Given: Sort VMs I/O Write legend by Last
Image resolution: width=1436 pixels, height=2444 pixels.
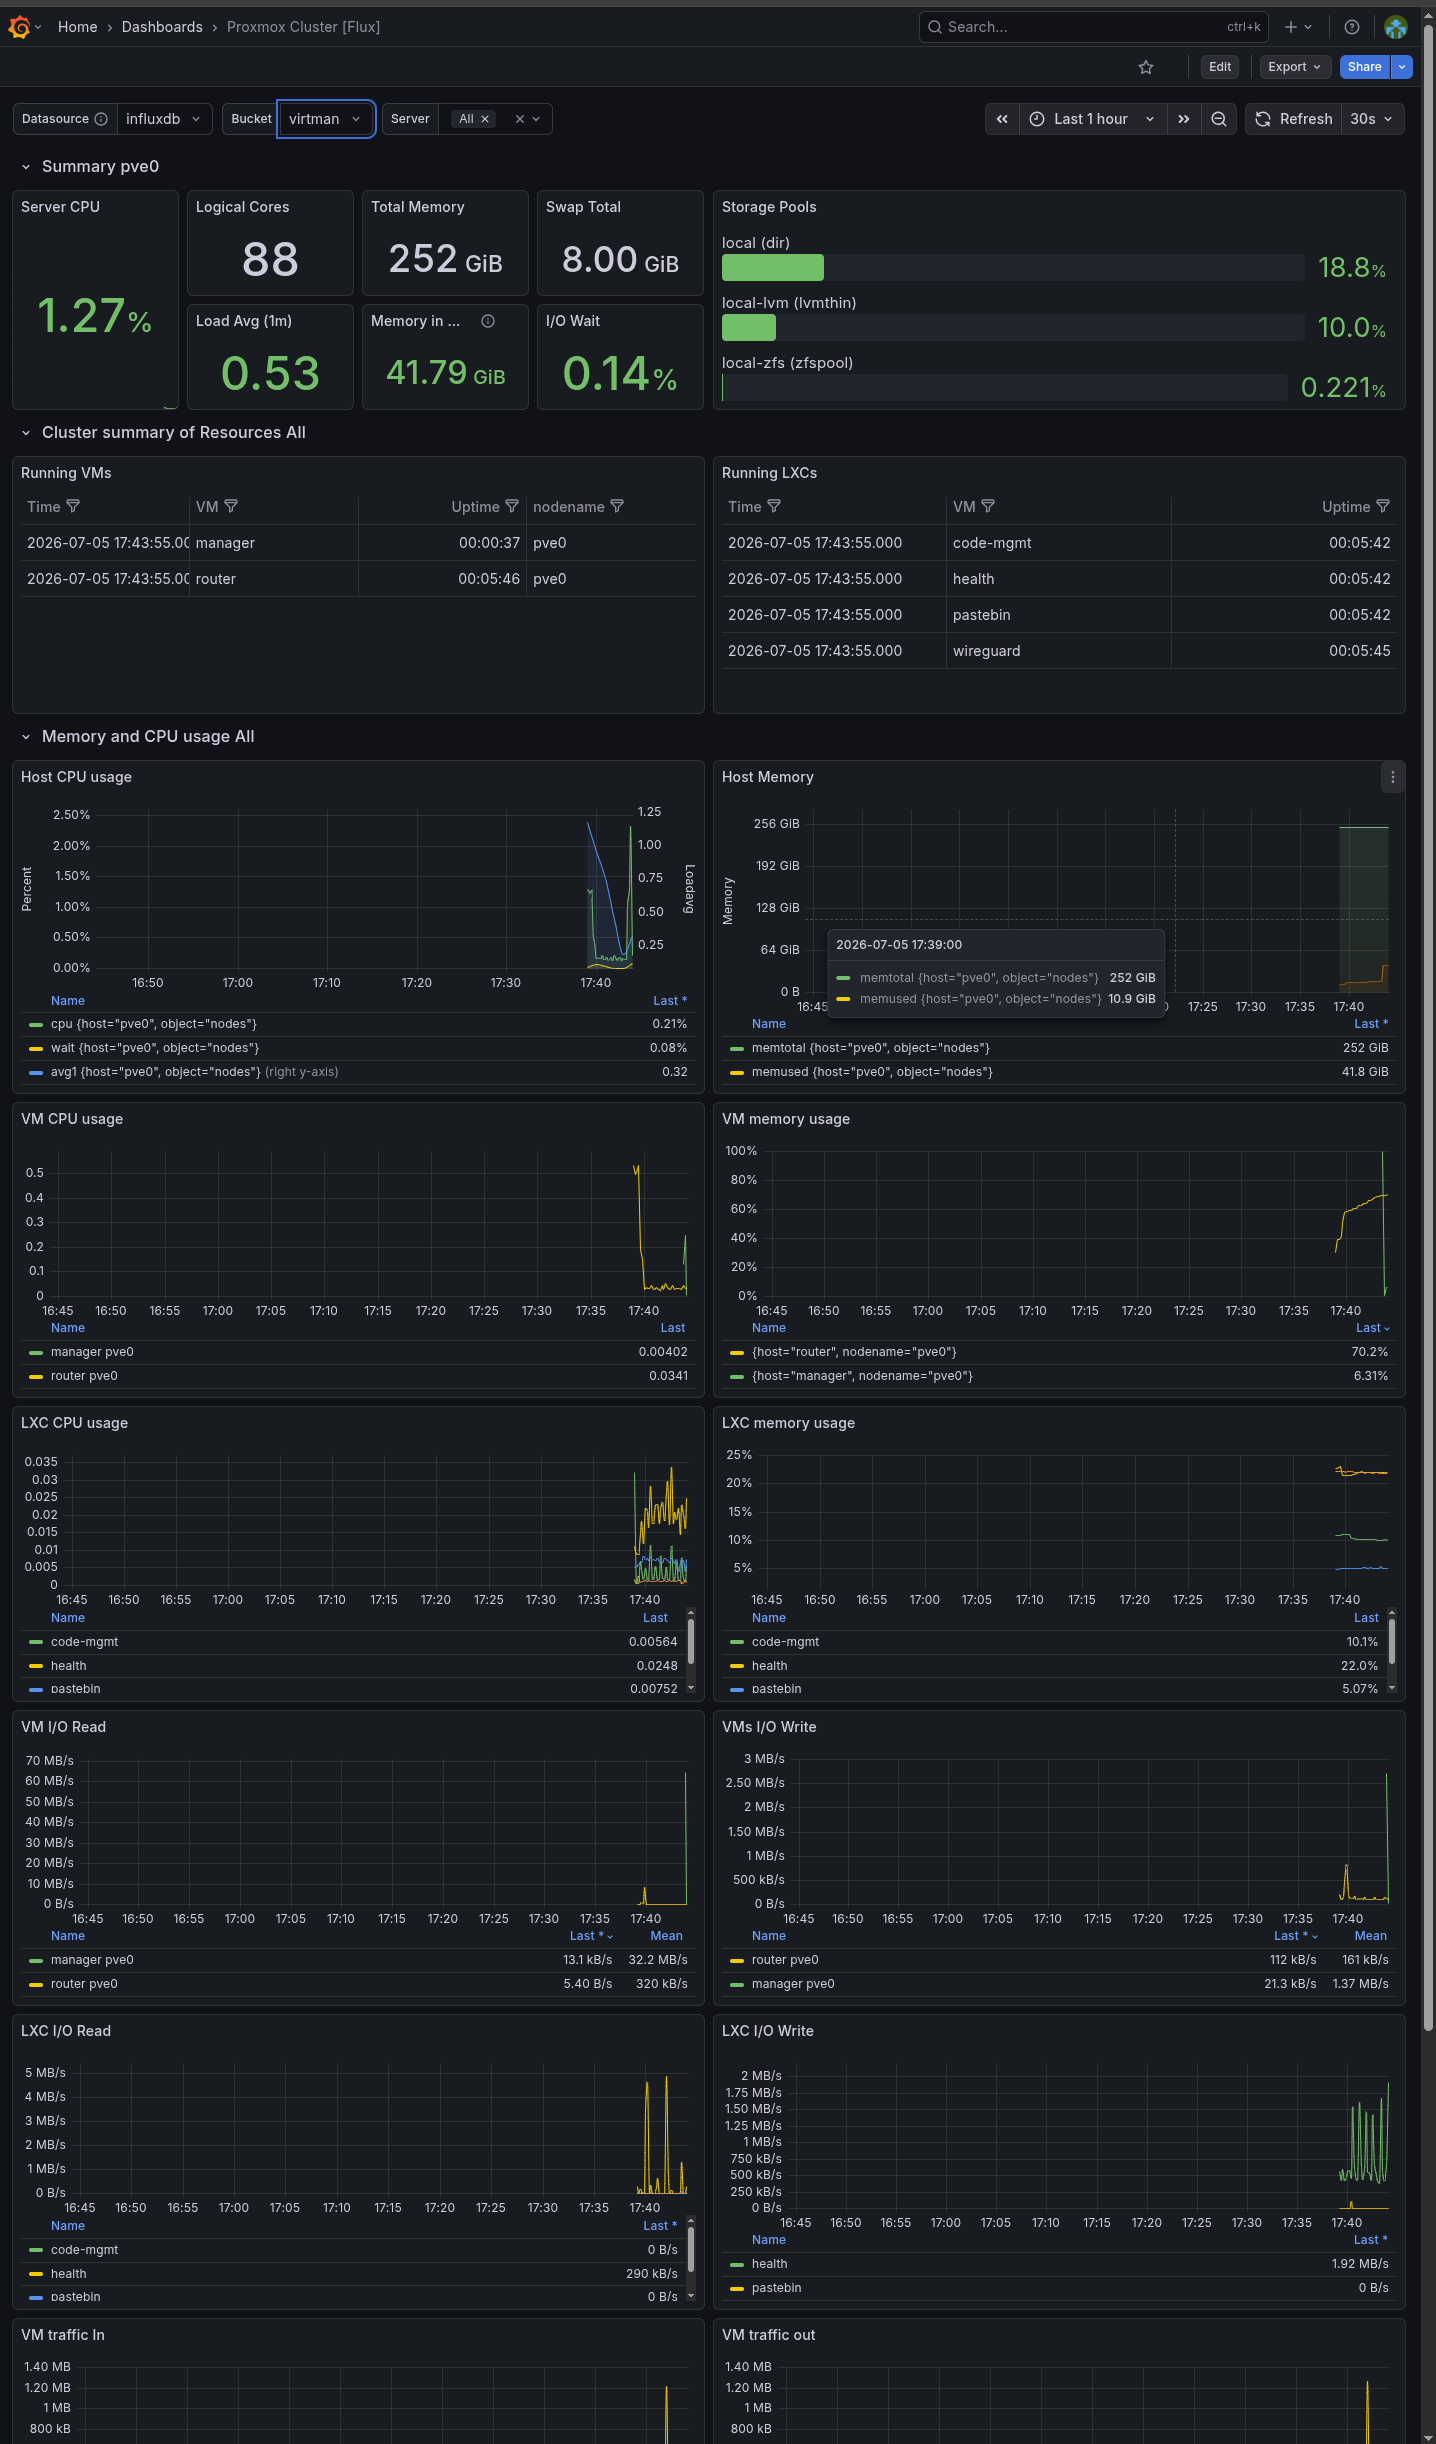Looking at the screenshot, I should tap(1296, 1936).
